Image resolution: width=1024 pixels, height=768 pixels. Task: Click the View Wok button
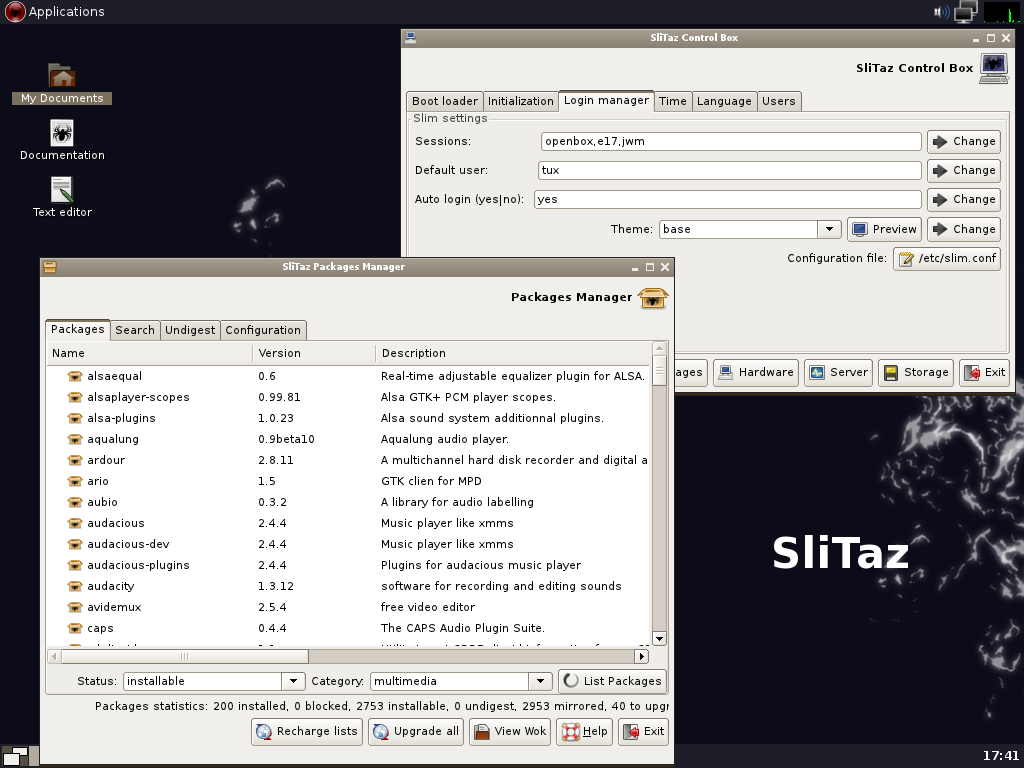click(510, 731)
